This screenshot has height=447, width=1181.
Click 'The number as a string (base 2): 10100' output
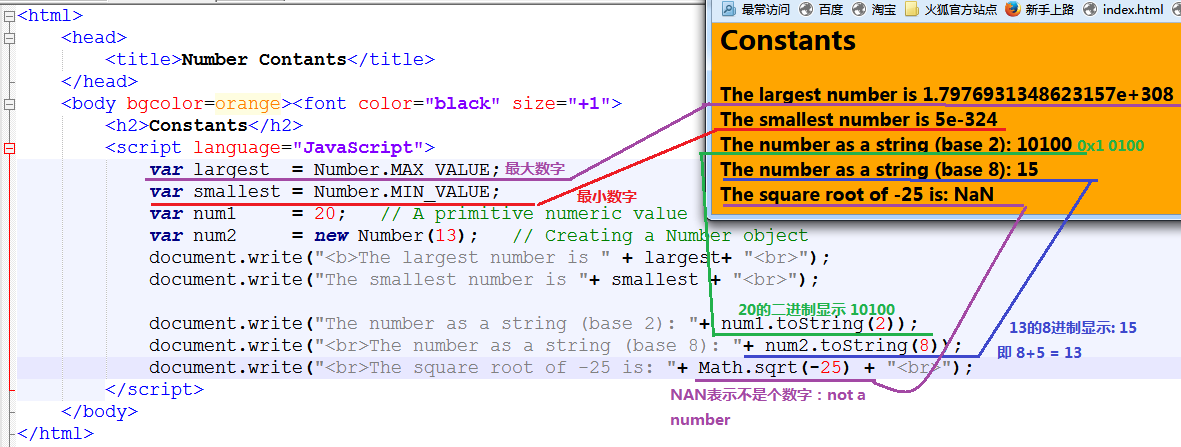pyautogui.click(x=896, y=144)
